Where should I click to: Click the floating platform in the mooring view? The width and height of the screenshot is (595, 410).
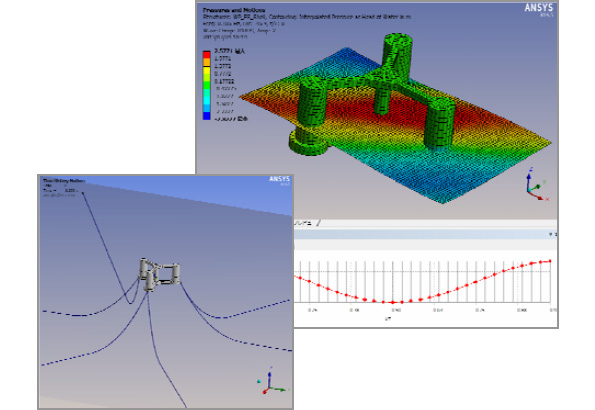pyautogui.click(x=159, y=274)
